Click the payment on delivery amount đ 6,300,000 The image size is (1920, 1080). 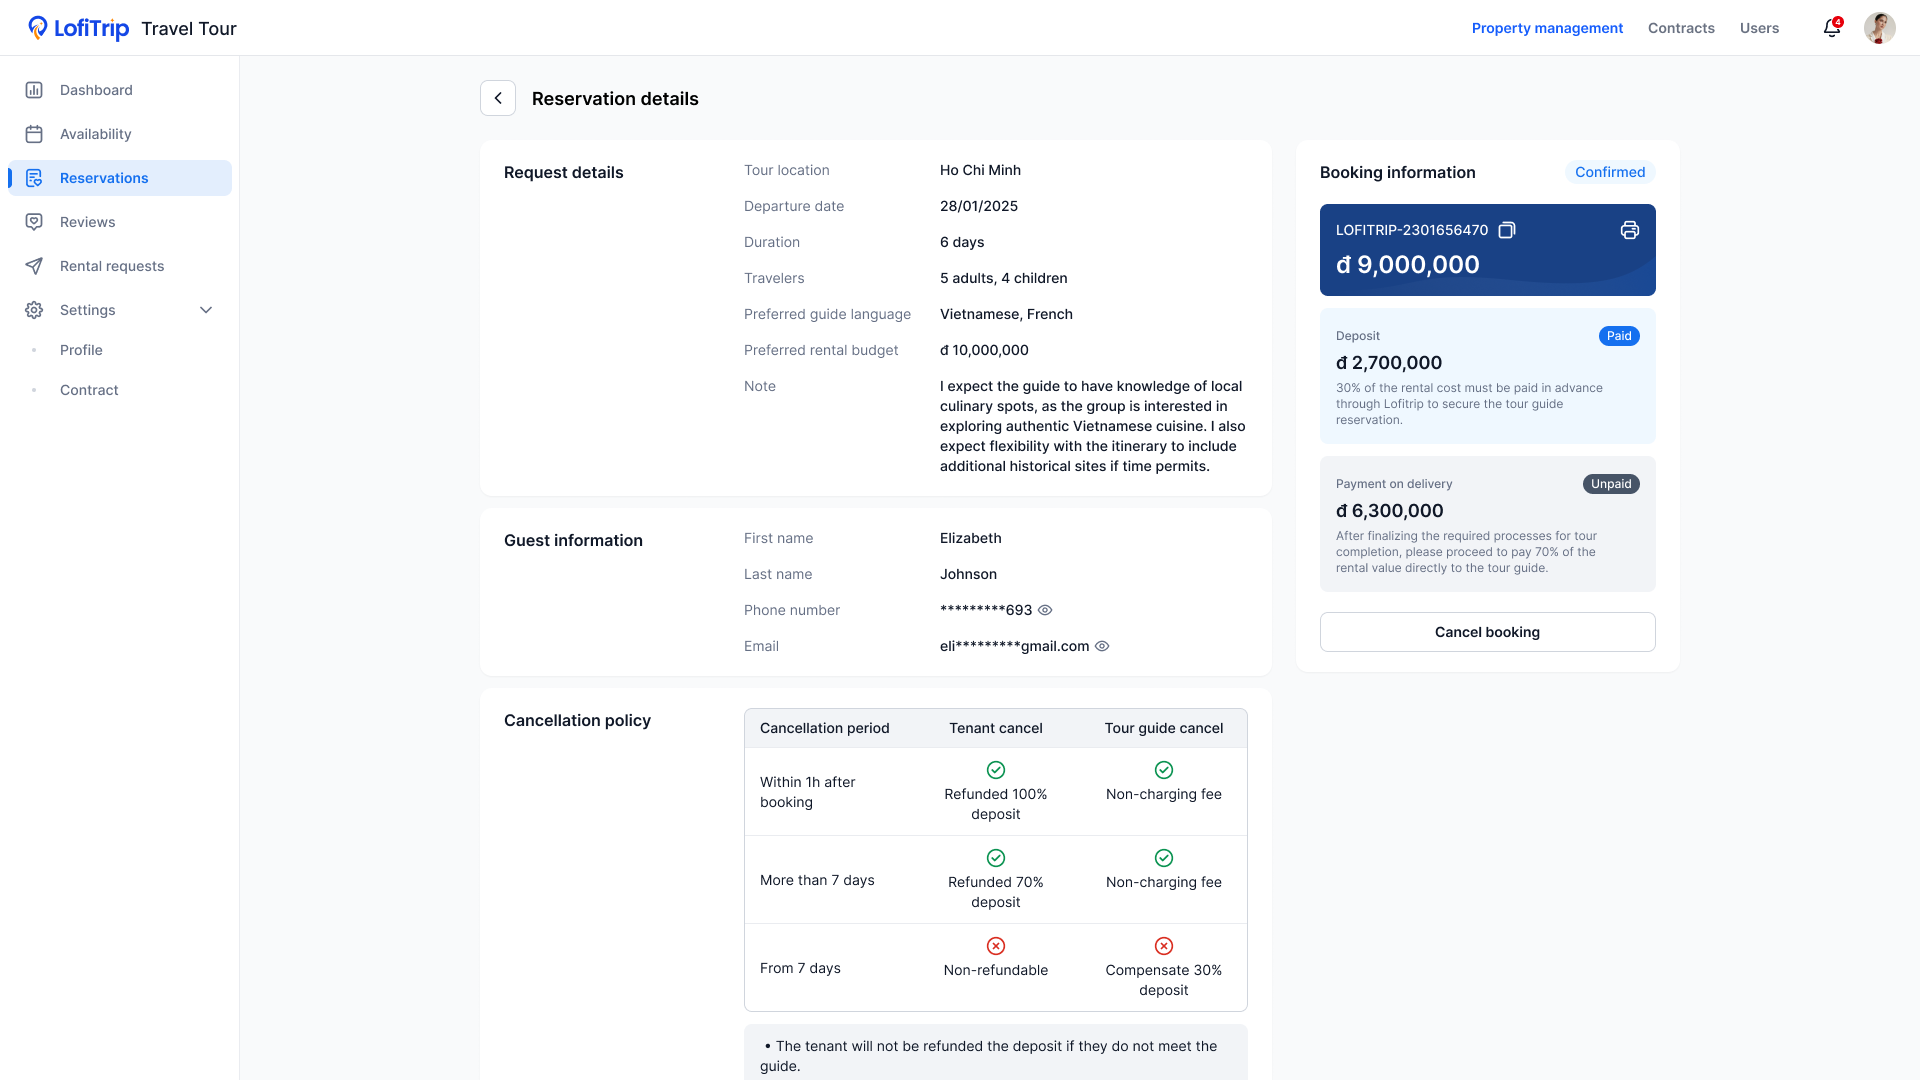(1390, 511)
